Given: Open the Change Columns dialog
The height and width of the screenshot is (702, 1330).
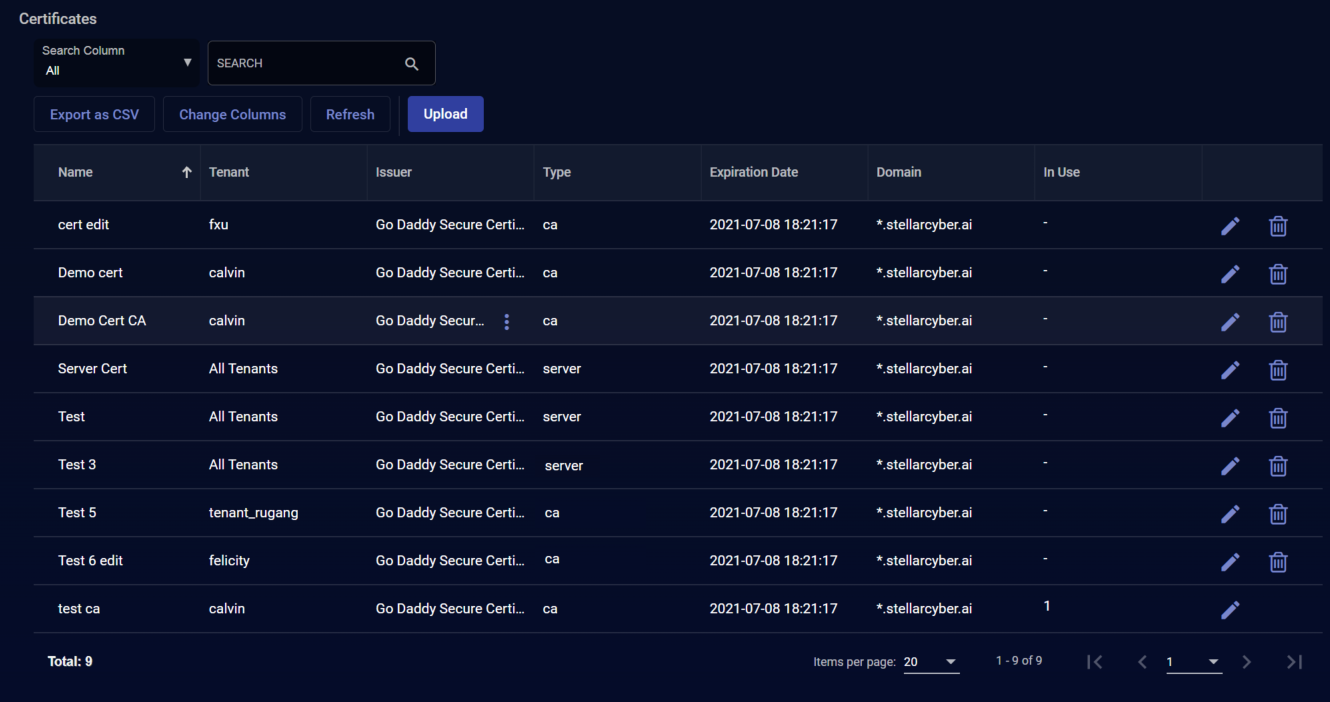Looking at the screenshot, I should (x=232, y=114).
